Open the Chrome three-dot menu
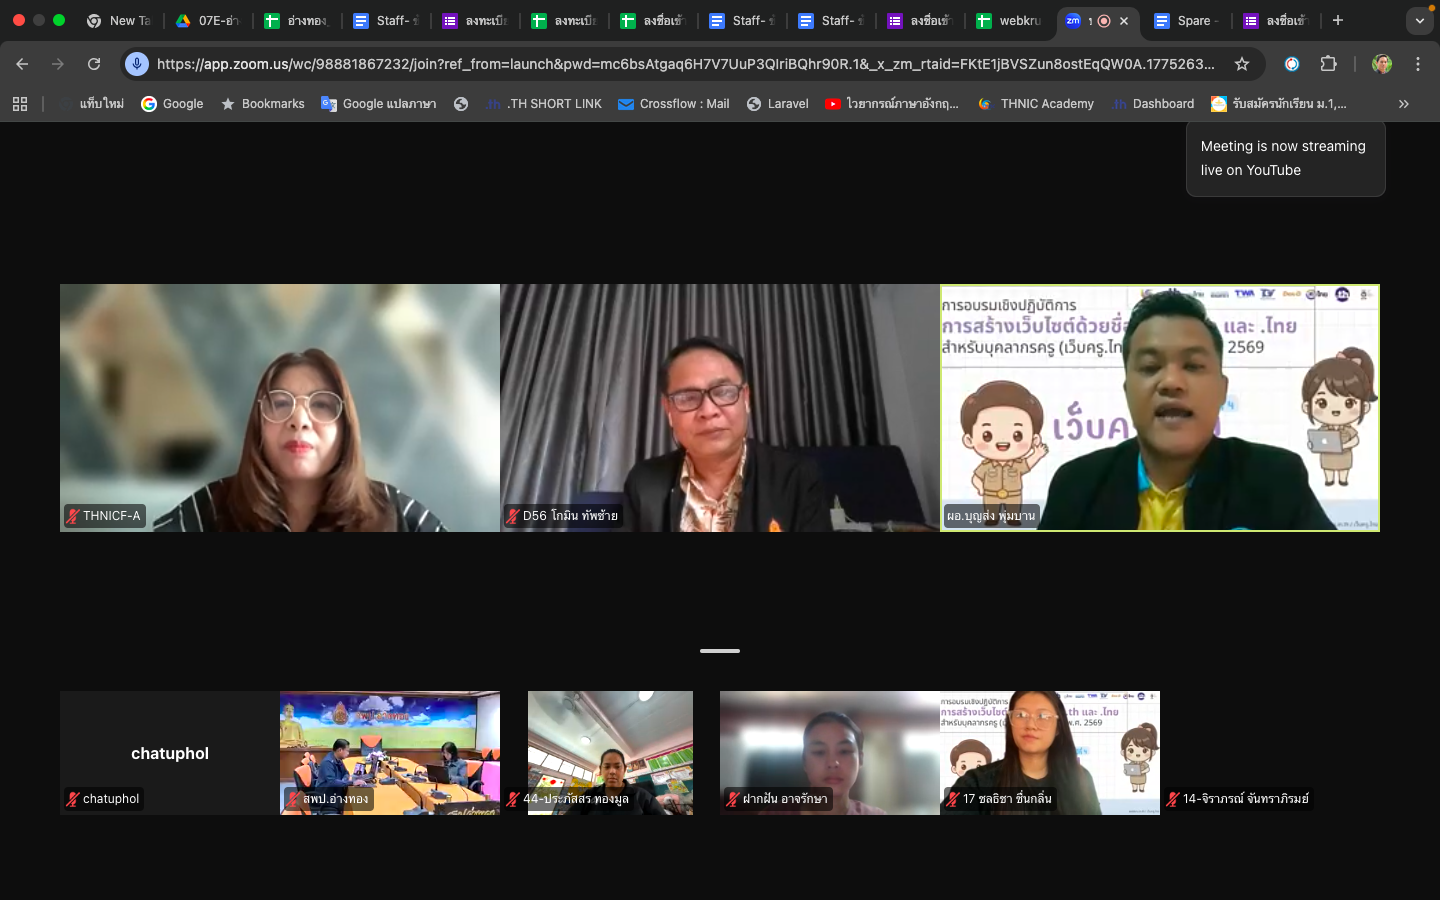The height and width of the screenshot is (900, 1440). click(1417, 64)
